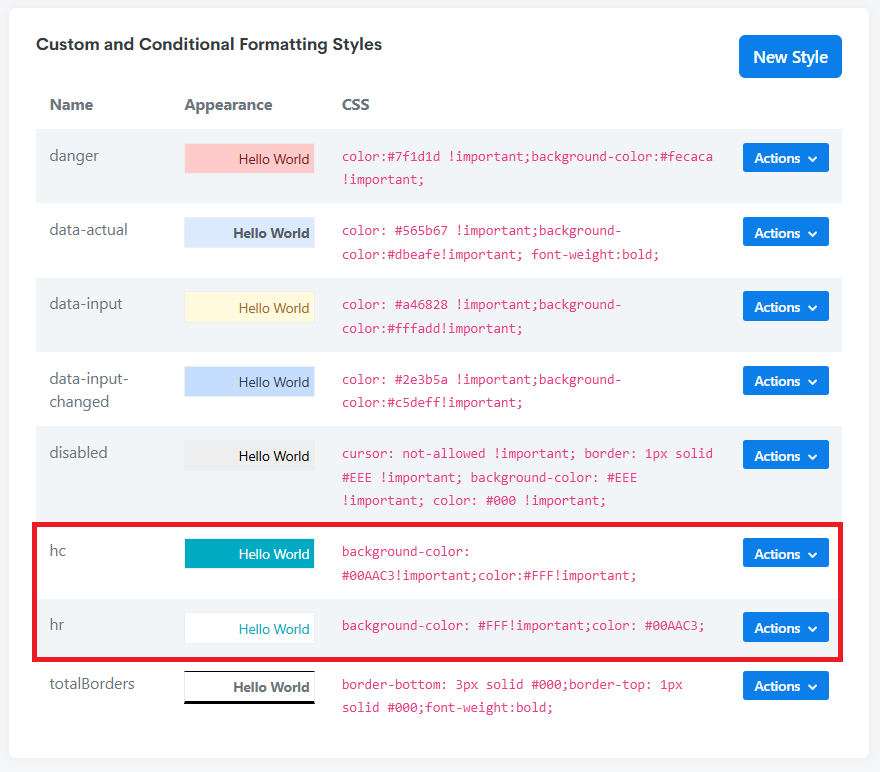Click the data-input-changed Hello World preview
This screenshot has height=772, width=880.
[x=249, y=382]
